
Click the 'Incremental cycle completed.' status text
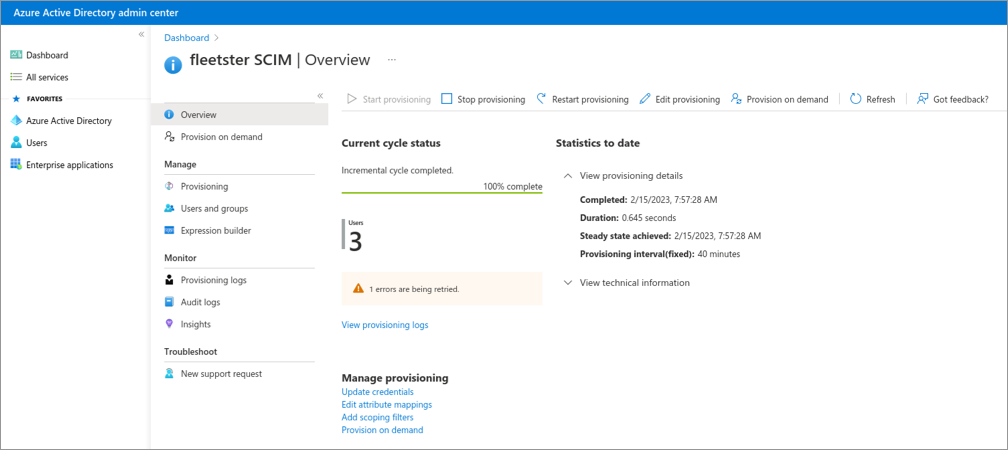[397, 170]
